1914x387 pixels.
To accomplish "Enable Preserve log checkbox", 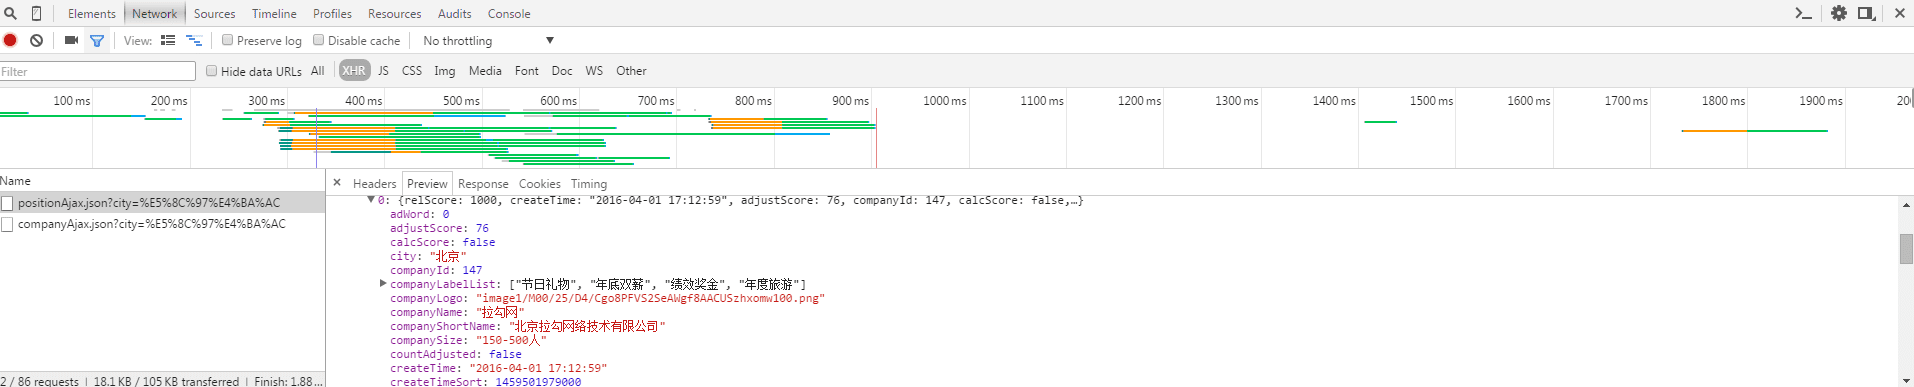I will coord(228,40).
